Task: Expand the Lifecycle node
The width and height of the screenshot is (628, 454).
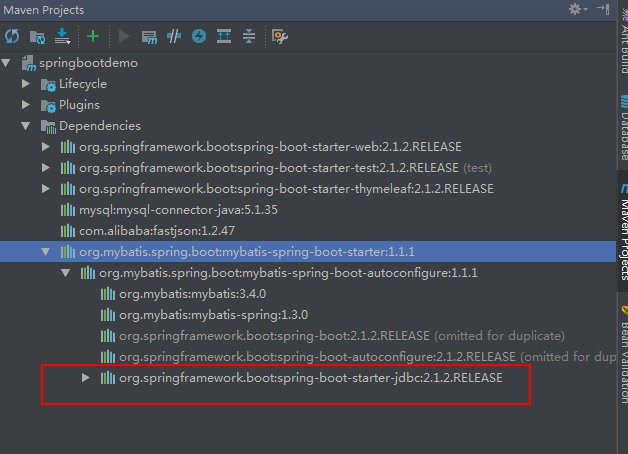Action: pyautogui.click(x=26, y=84)
